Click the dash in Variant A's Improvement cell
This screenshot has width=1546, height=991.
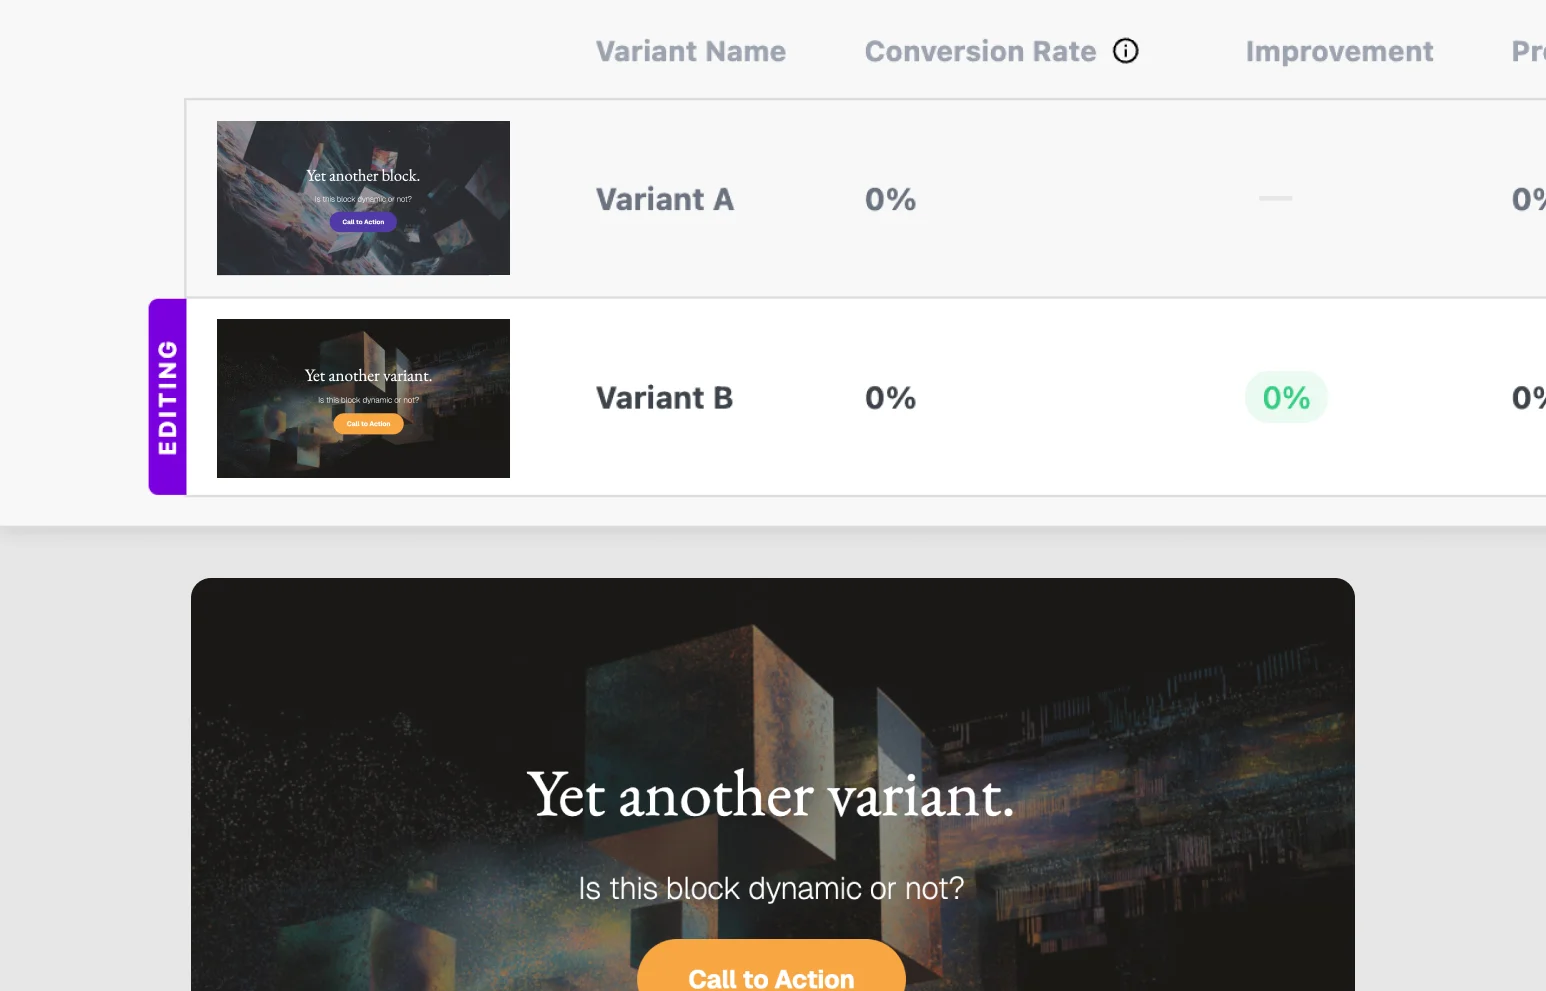click(1275, 199)
